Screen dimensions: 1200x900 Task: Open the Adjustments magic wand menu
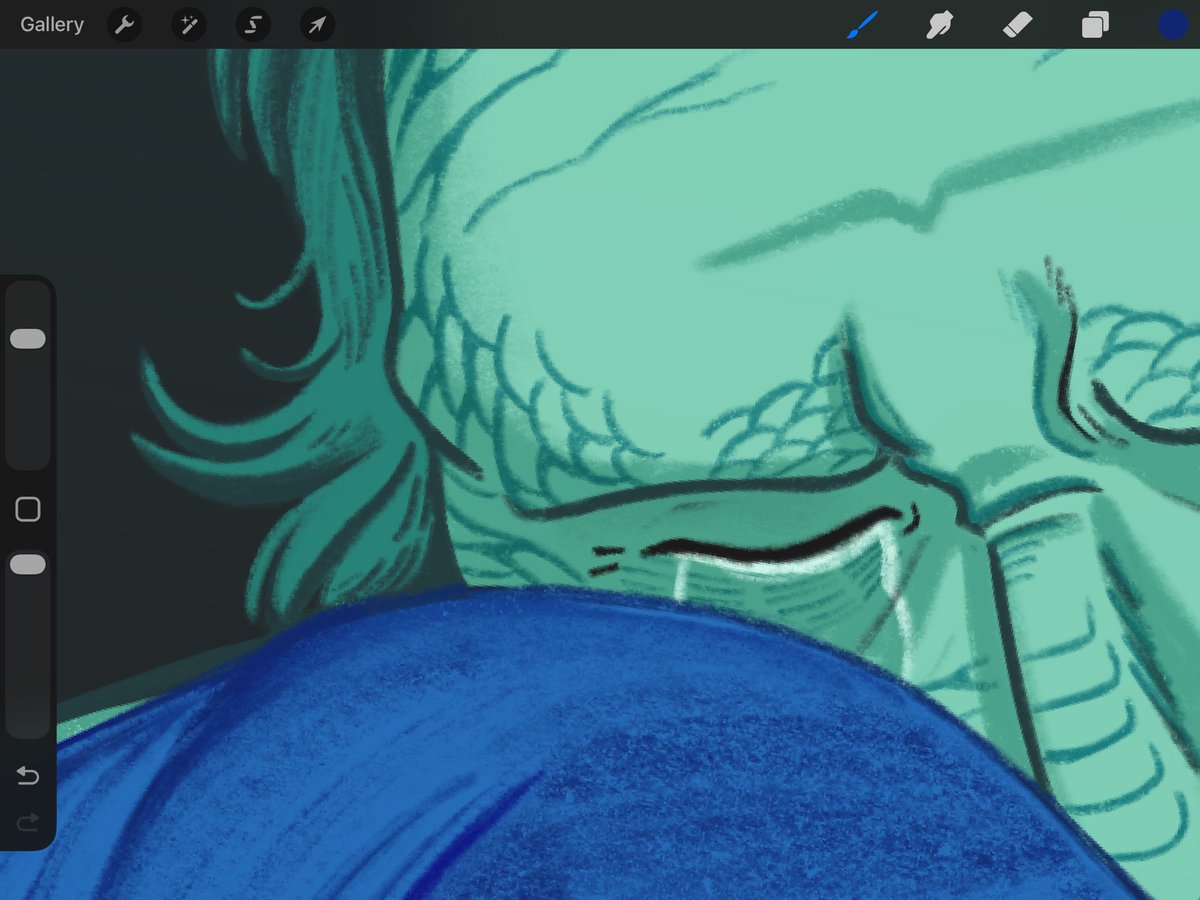point(188,25)
